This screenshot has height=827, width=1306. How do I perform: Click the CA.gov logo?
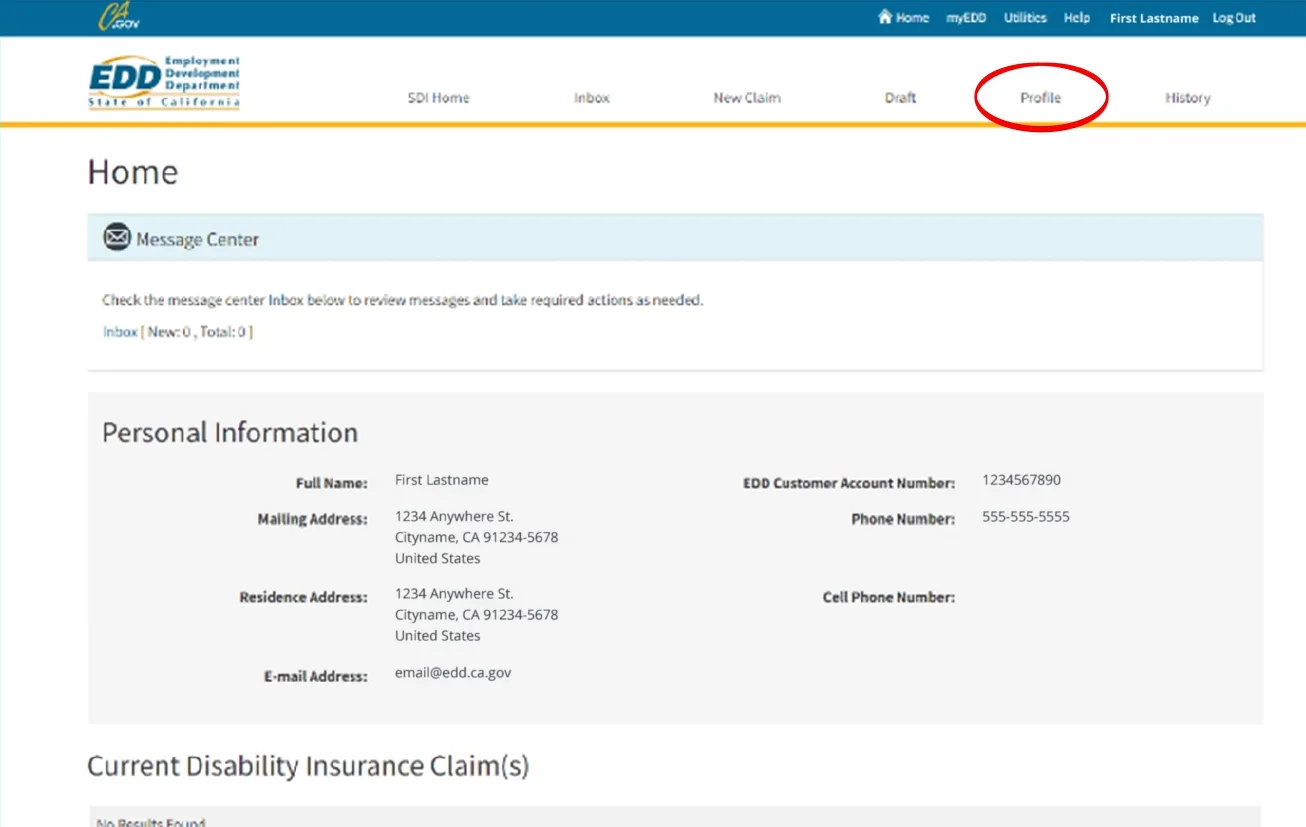tap(118, 17)
